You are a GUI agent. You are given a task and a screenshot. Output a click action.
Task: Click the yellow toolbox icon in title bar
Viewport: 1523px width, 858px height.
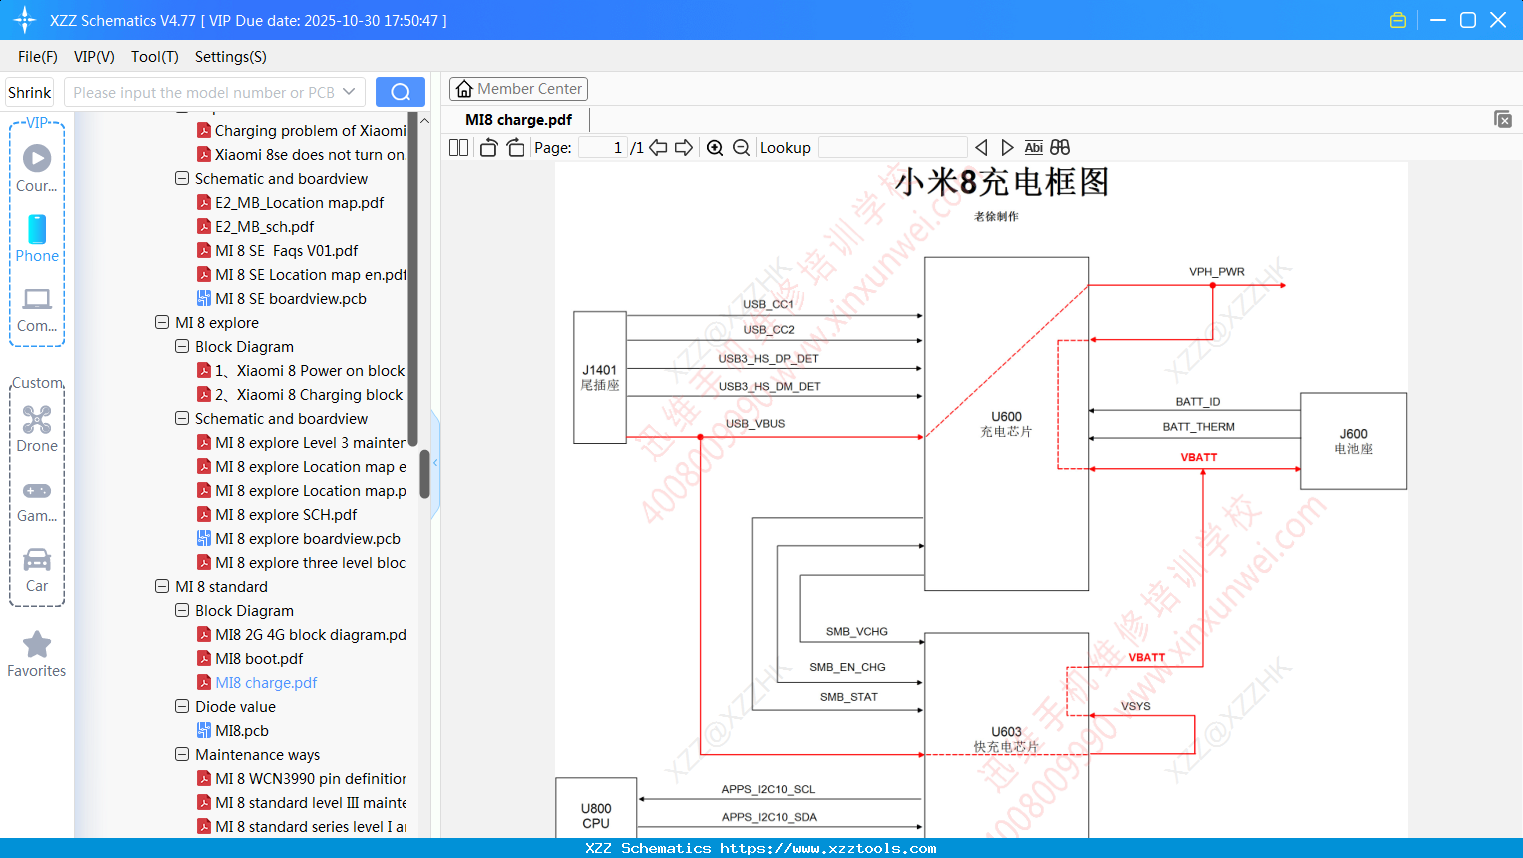1398,20
